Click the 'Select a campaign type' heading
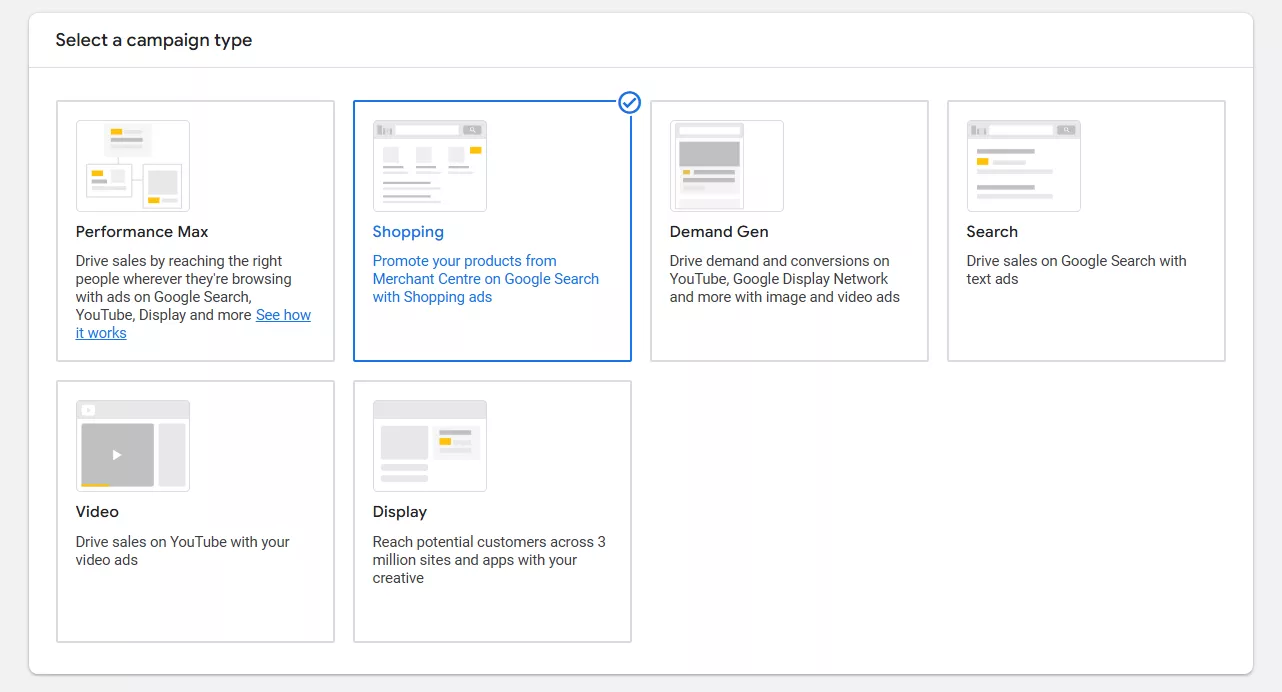This screenshot has width=1282, height=692. tap(154, 41)
